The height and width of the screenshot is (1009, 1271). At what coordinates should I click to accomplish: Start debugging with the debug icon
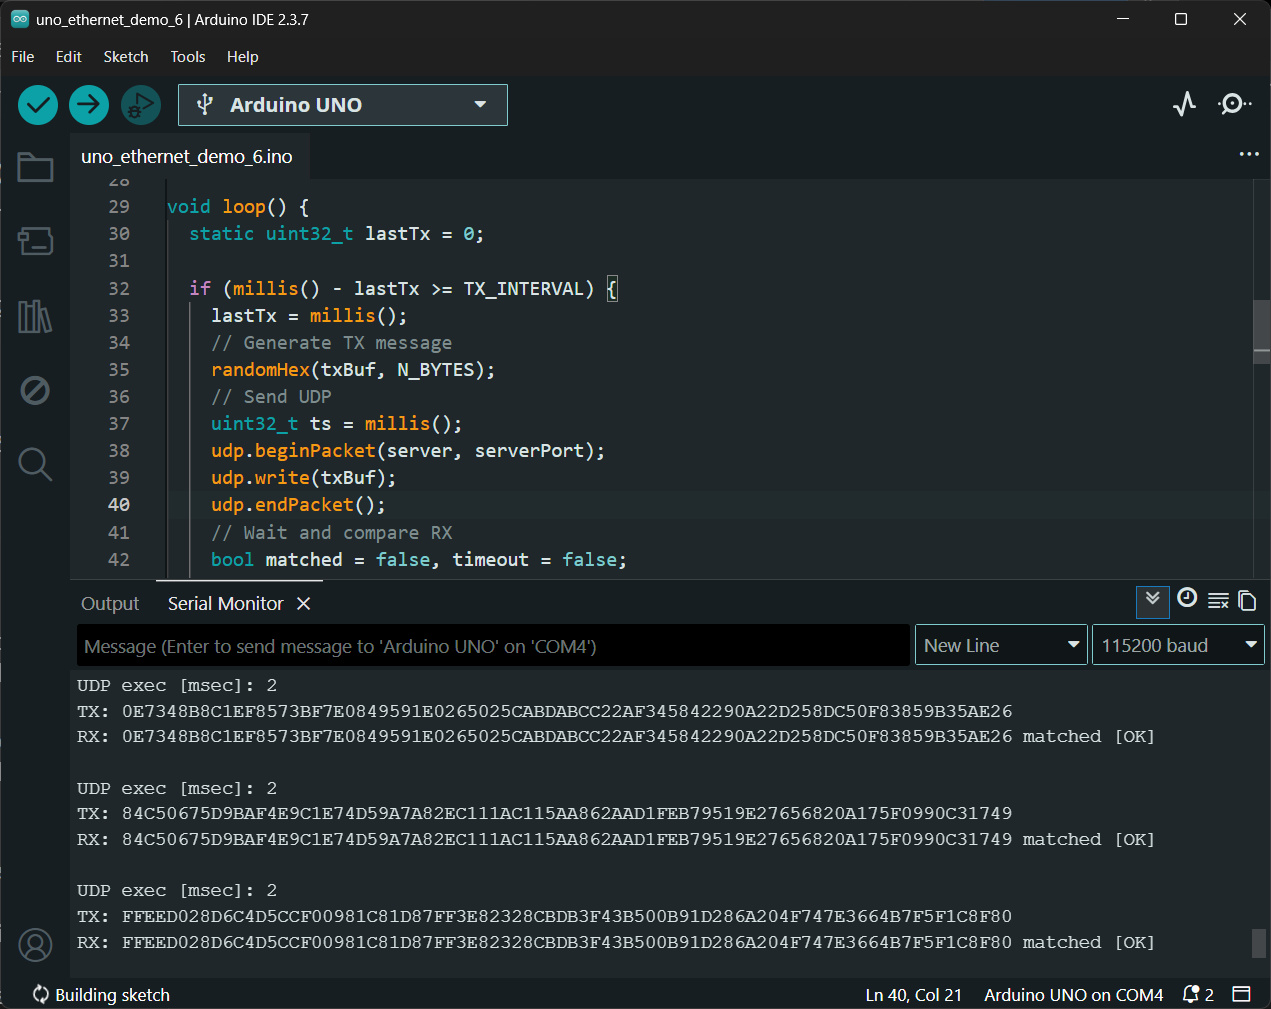pyautogui.click(x=141, y=105)
